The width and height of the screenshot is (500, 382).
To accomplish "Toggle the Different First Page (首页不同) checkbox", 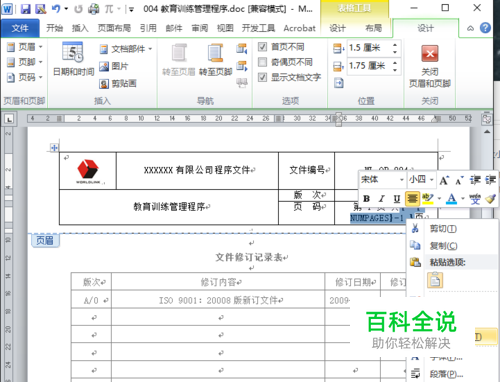I will point(263,47).
